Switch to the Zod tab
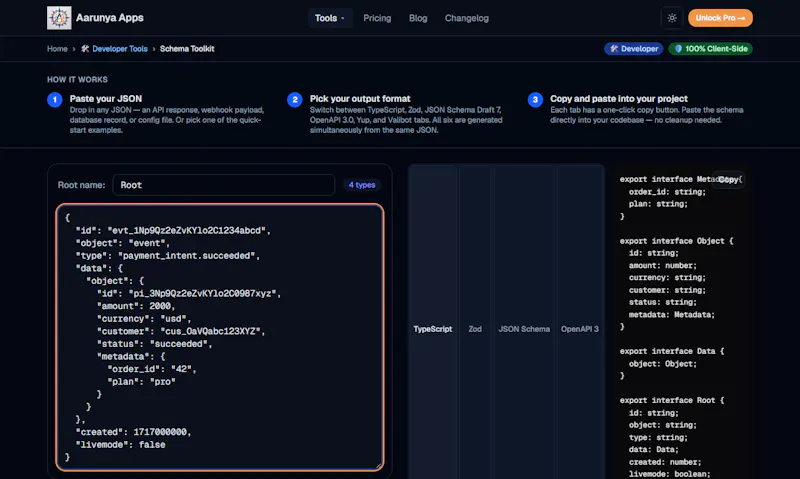Screen dimensions: 800x479 point(475,329)
